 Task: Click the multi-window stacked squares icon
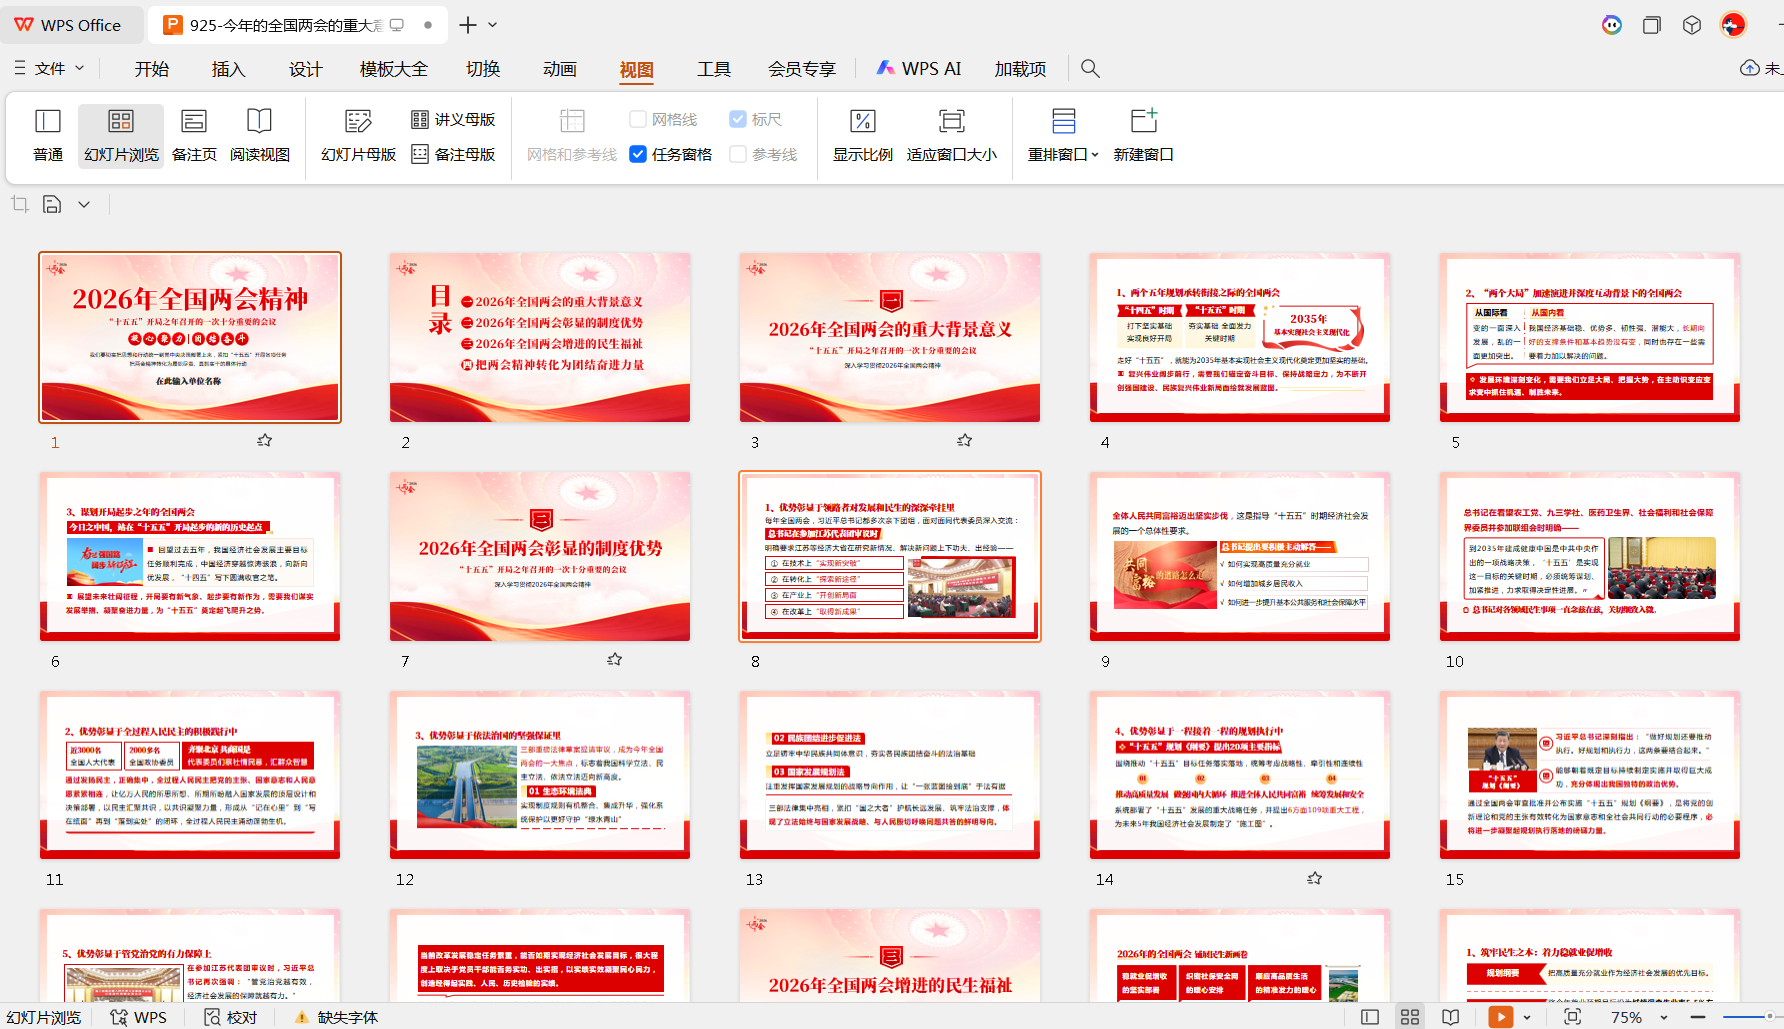click(x=1652, y=25)
